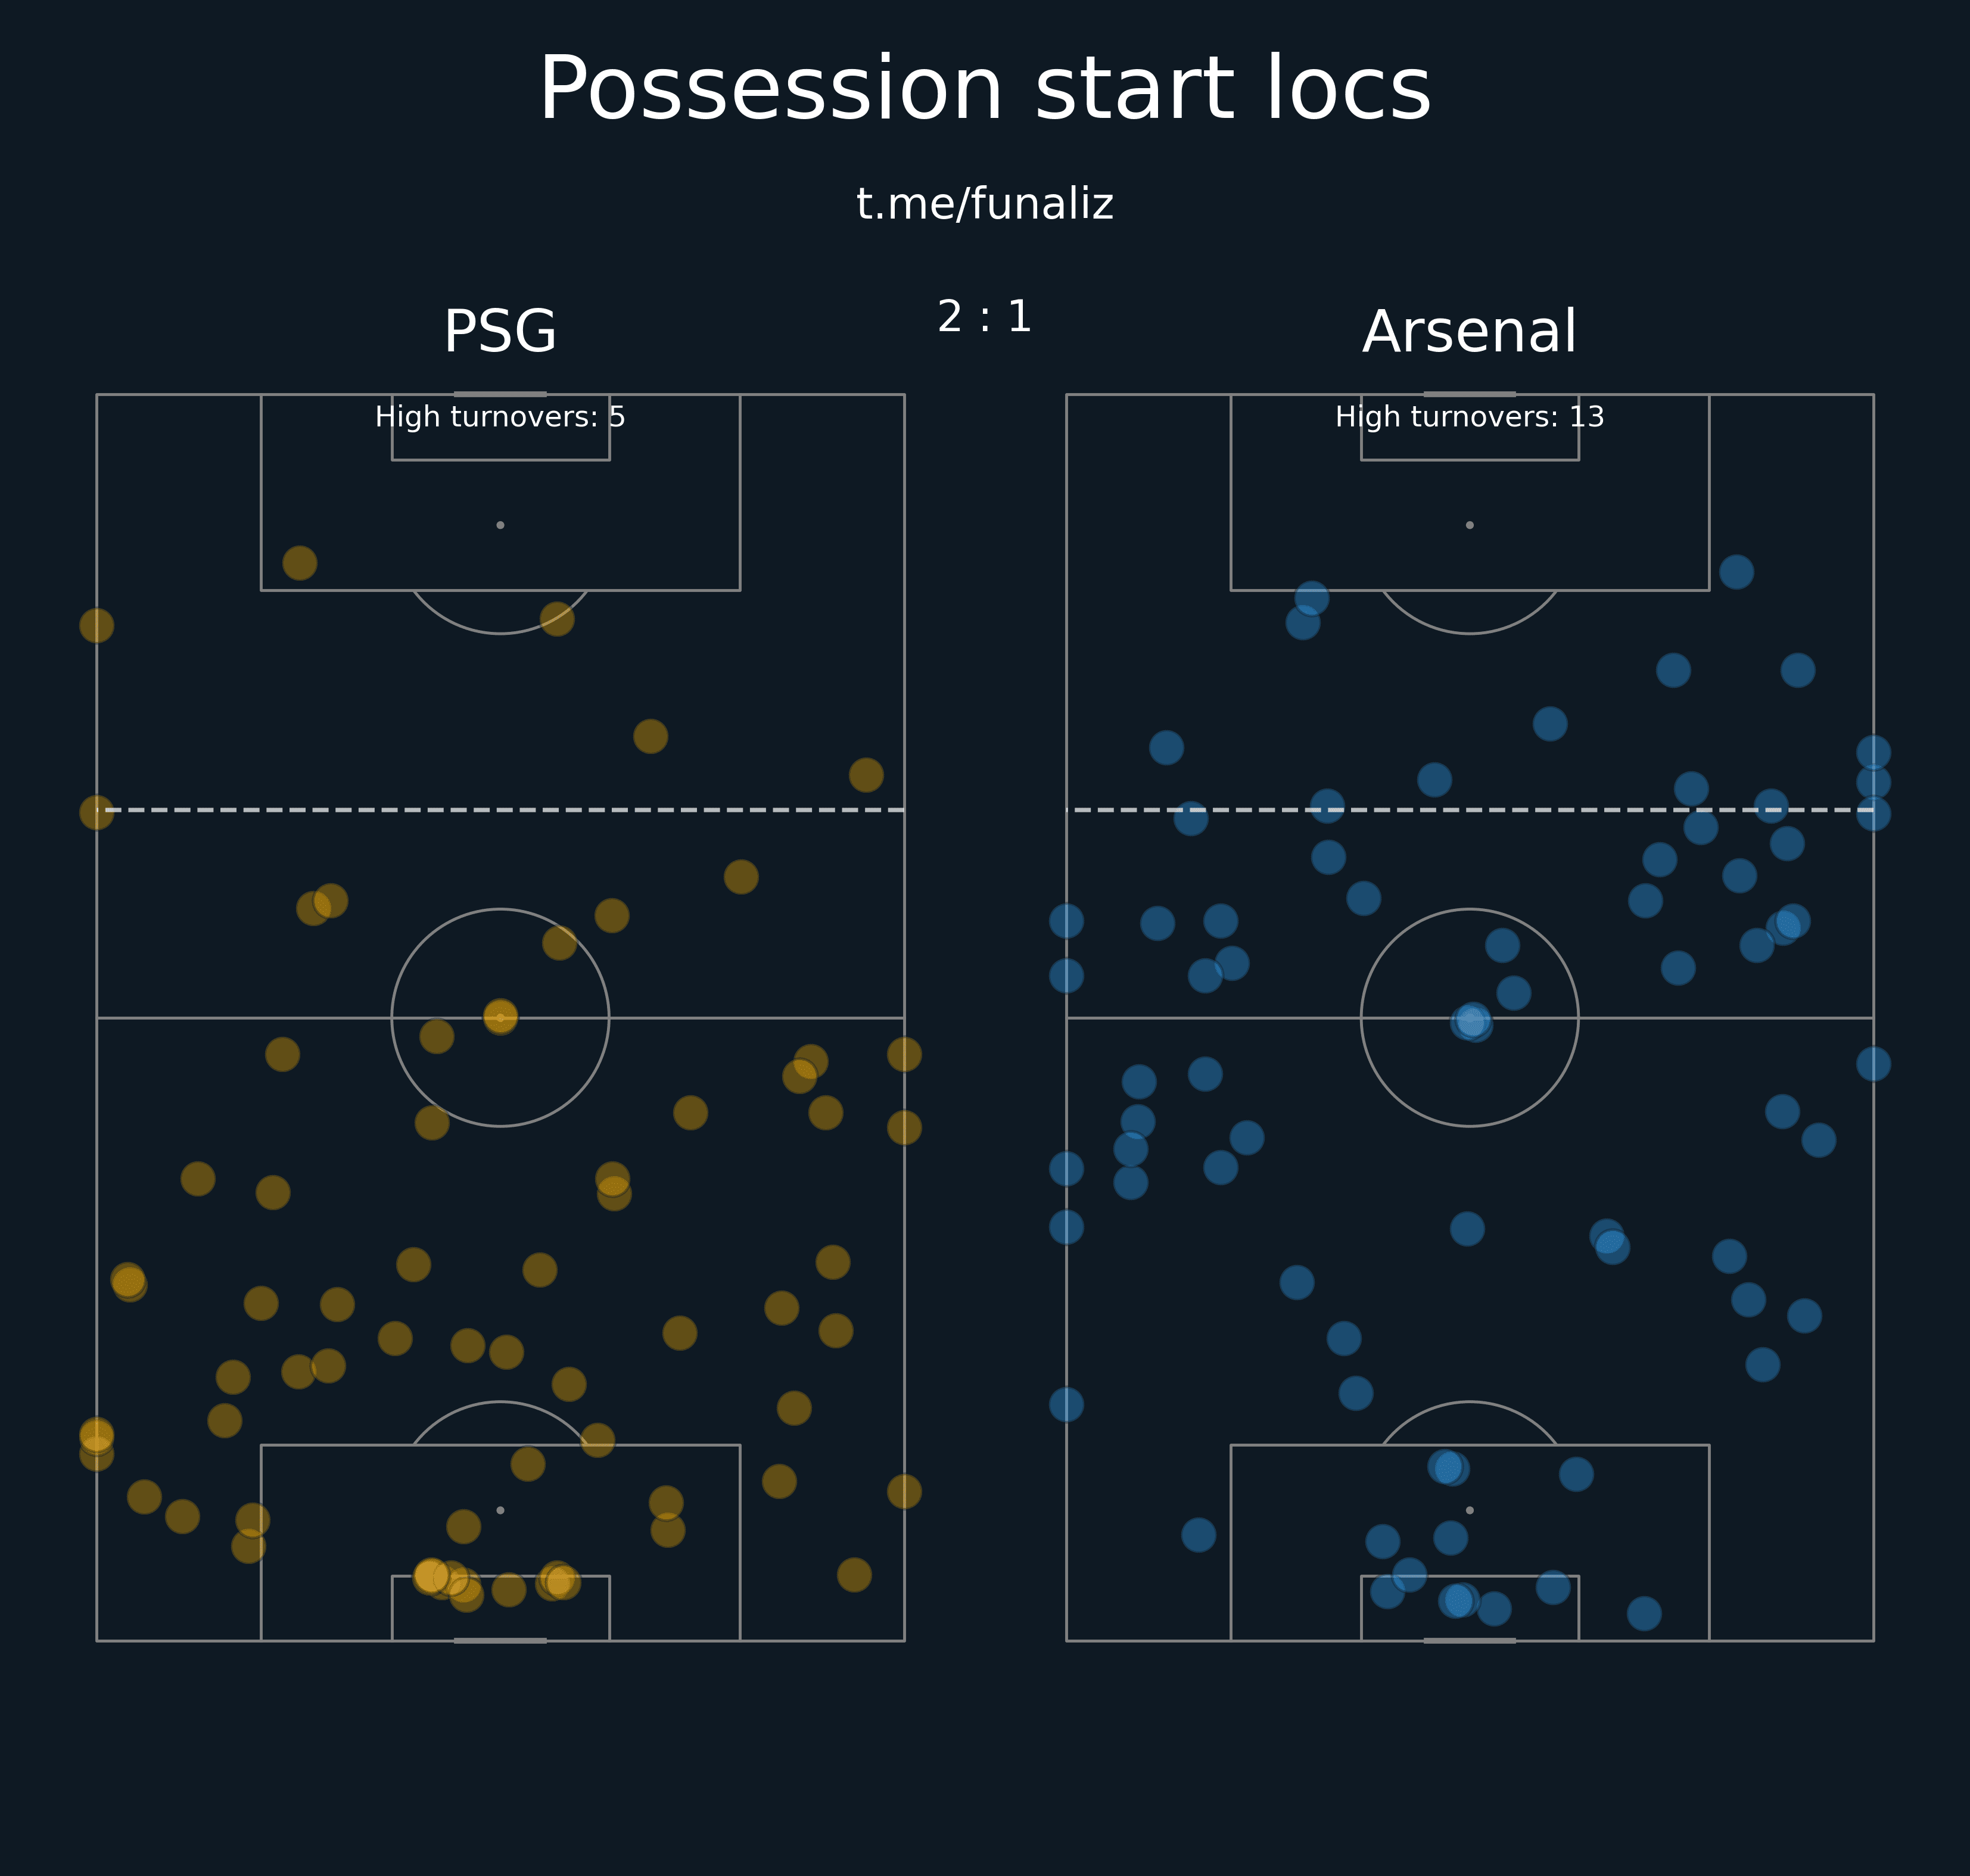This screenshot has width=1970, height=1876.
Task: Click the "High turnovers: 5" label
Action: point(500,417)
